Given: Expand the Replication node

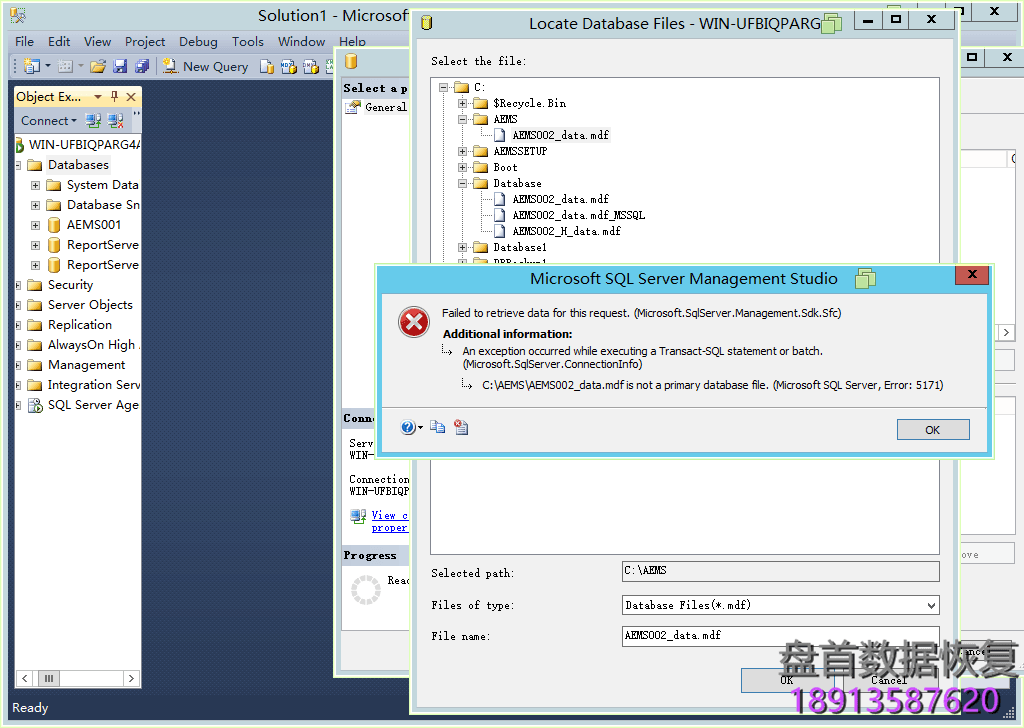Looking at the screenshot, I should pyautogui.click(x=18, y=325).
